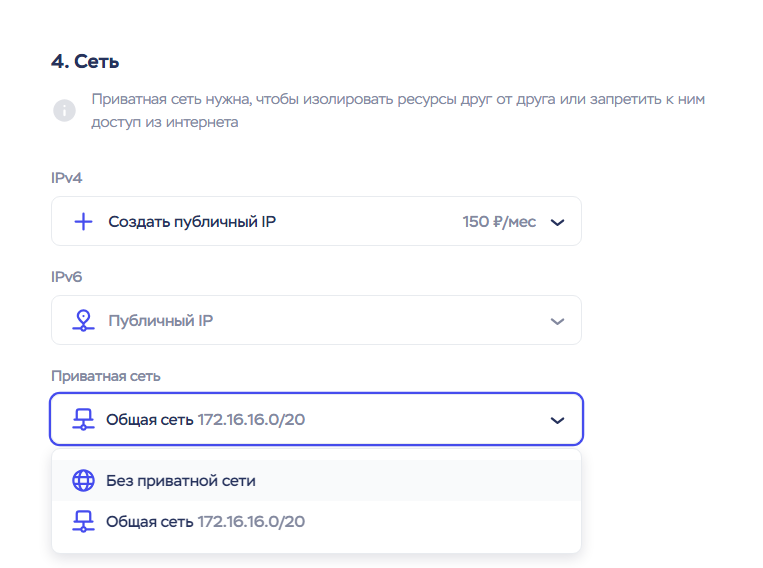Click the IPv4 field label
Screen dimensions: 763x568
[x=66, y=178]
